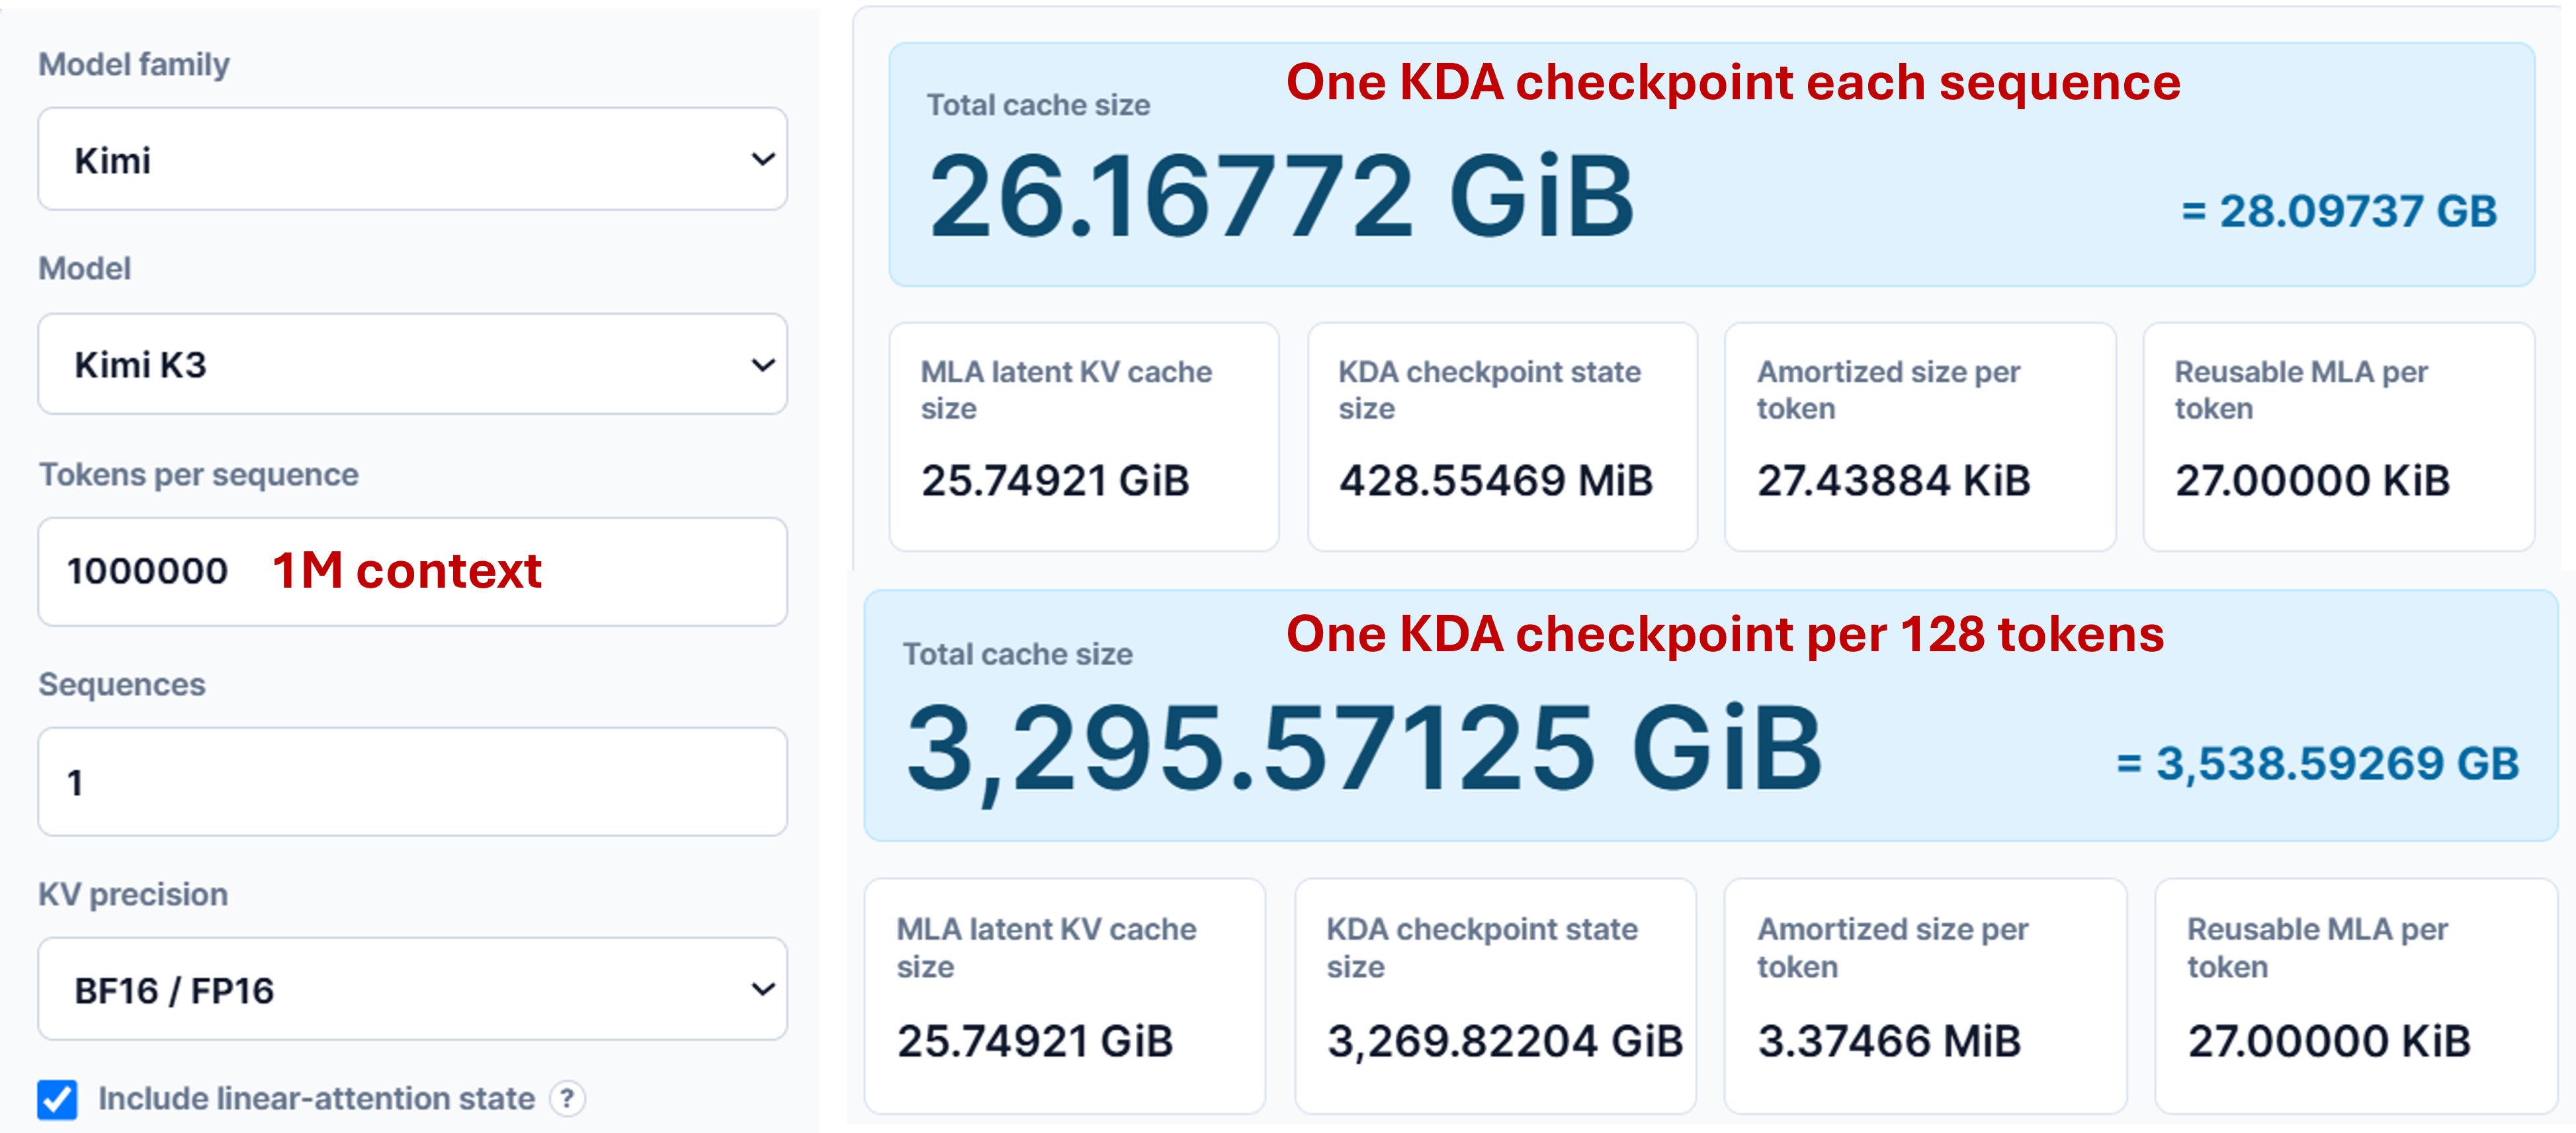
Task: Select the = 3,538.59269 GB value
Action: [x=2317, y=764]
